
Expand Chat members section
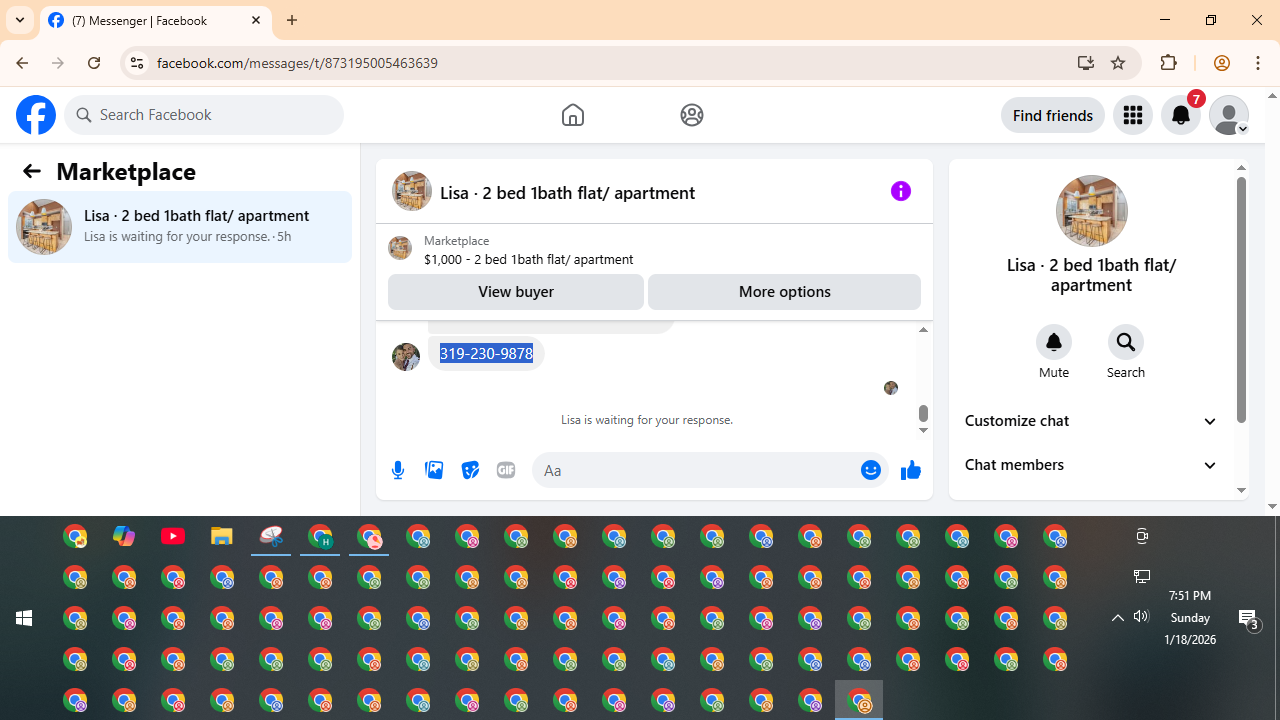[1091, 465]
